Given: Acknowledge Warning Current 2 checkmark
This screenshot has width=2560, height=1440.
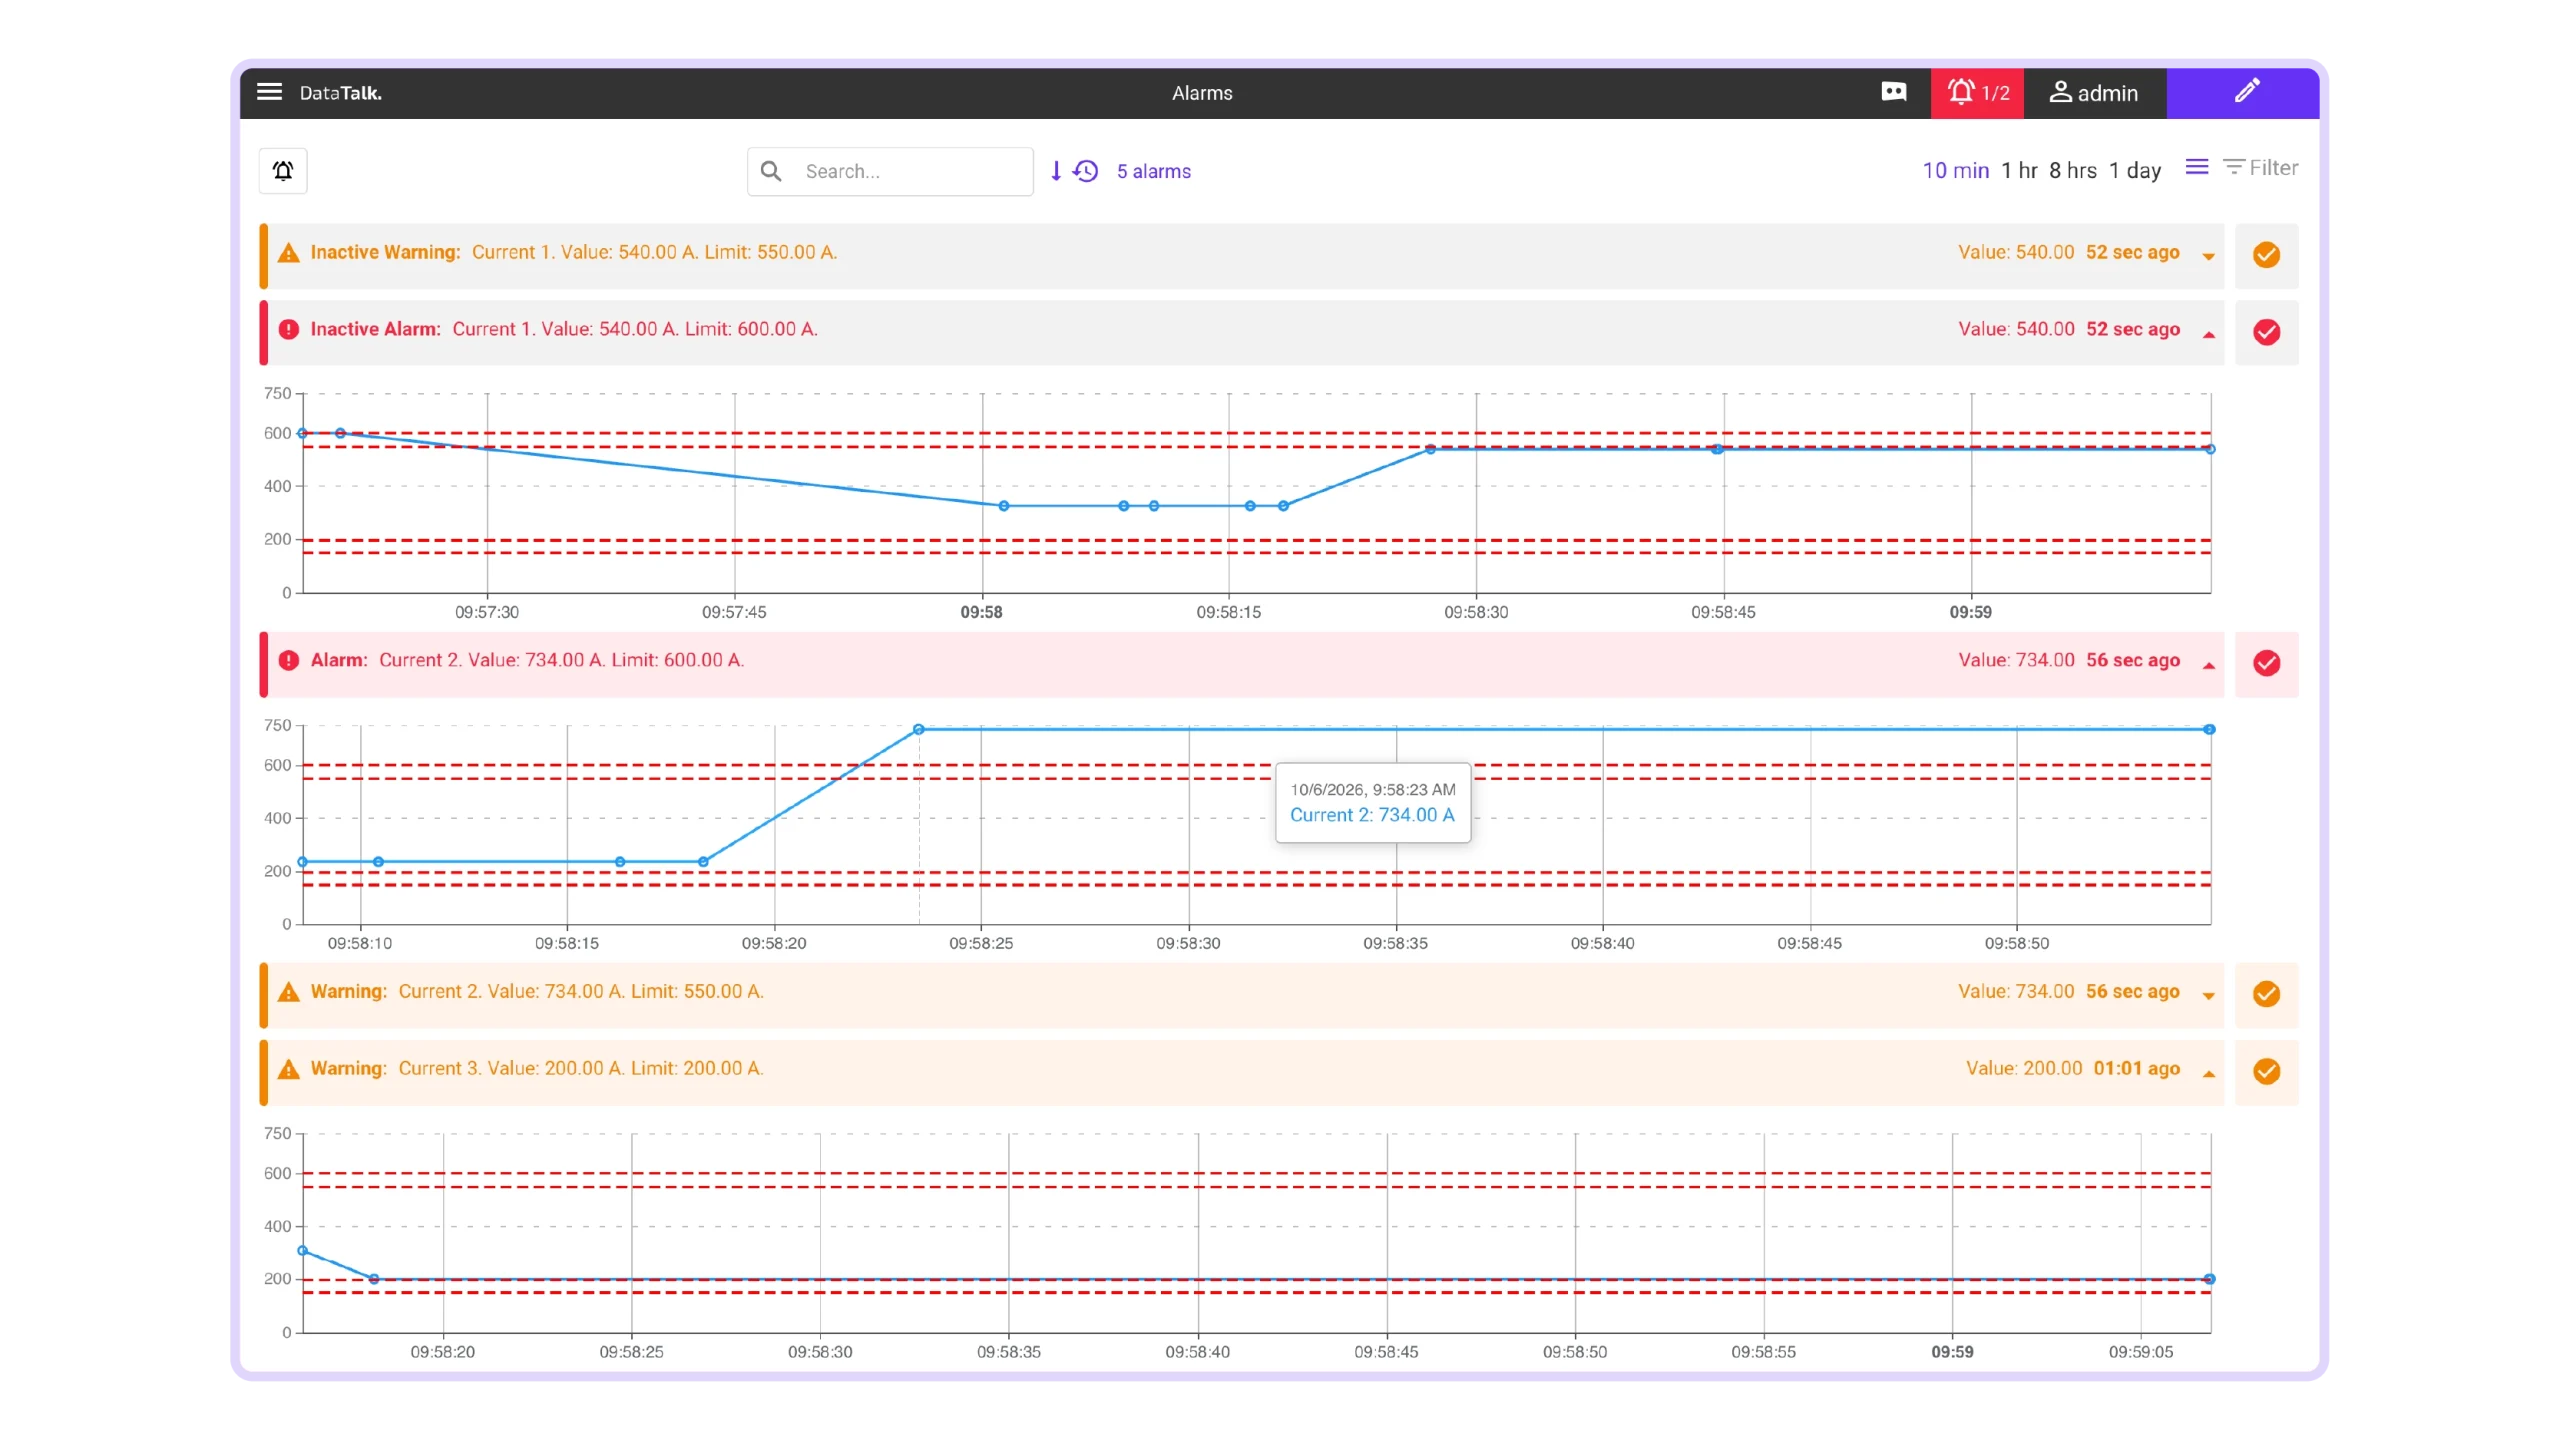Looking at the screenshot, I should [x=2267, y=994].
